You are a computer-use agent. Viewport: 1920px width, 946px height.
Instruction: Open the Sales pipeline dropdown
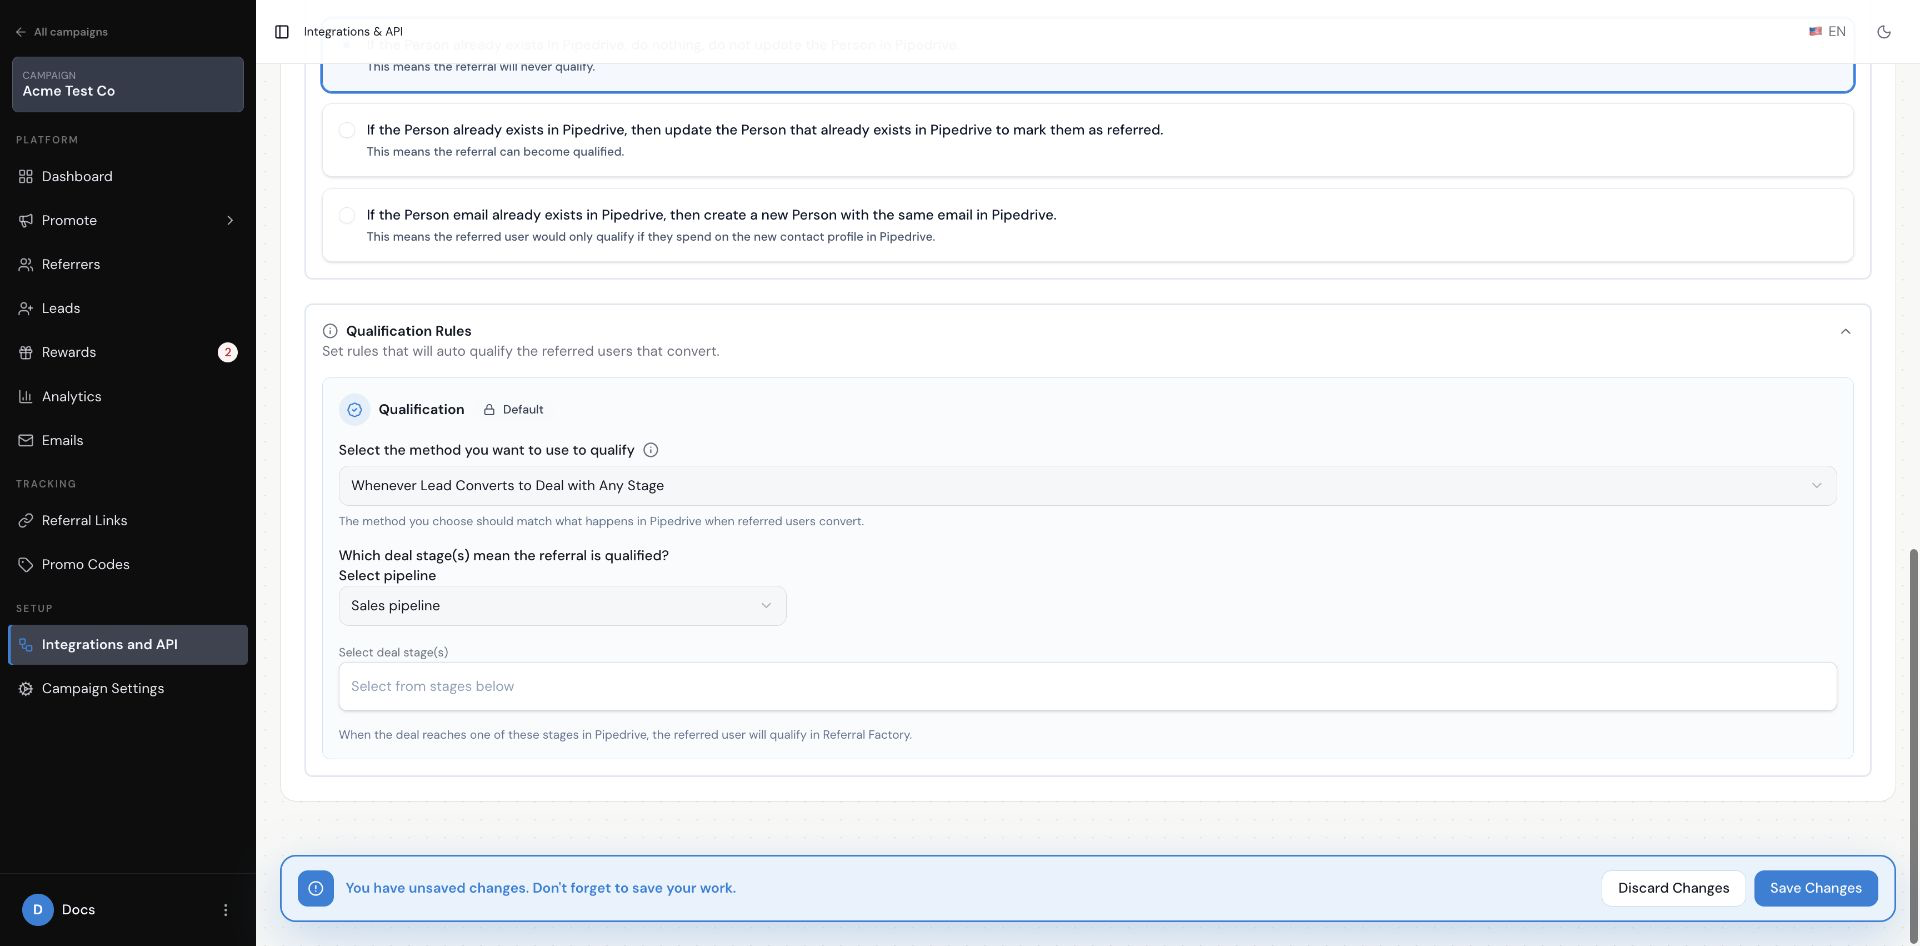point(562,606)
